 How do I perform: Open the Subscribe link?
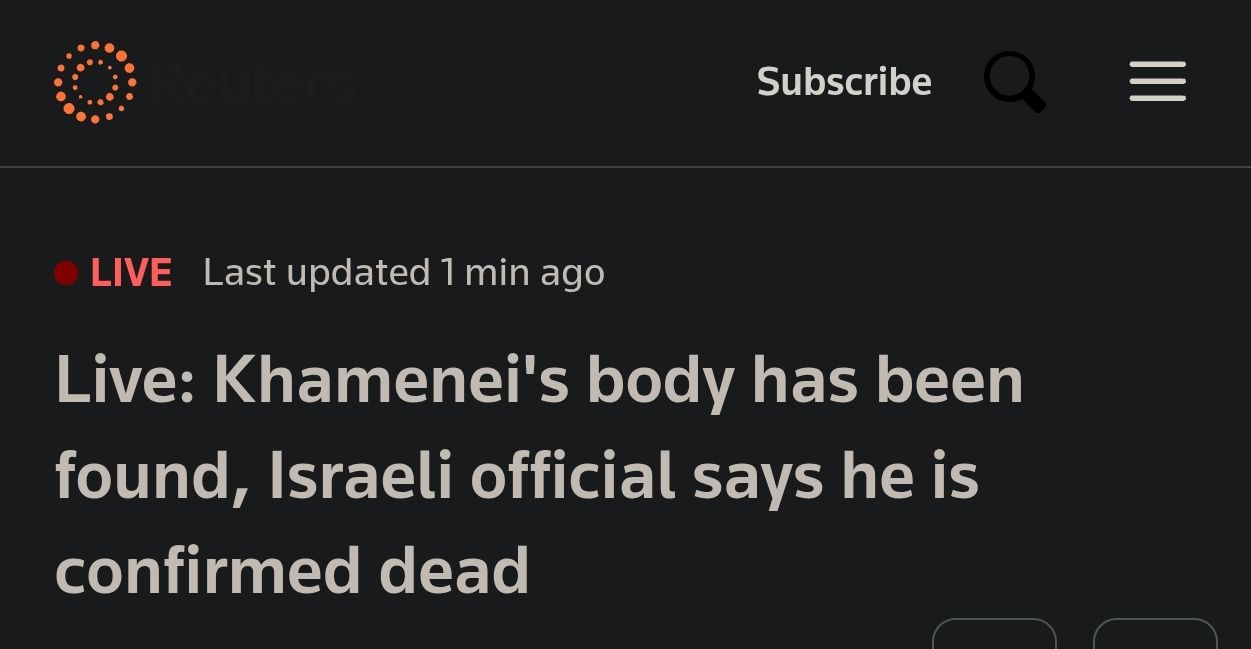844,82
